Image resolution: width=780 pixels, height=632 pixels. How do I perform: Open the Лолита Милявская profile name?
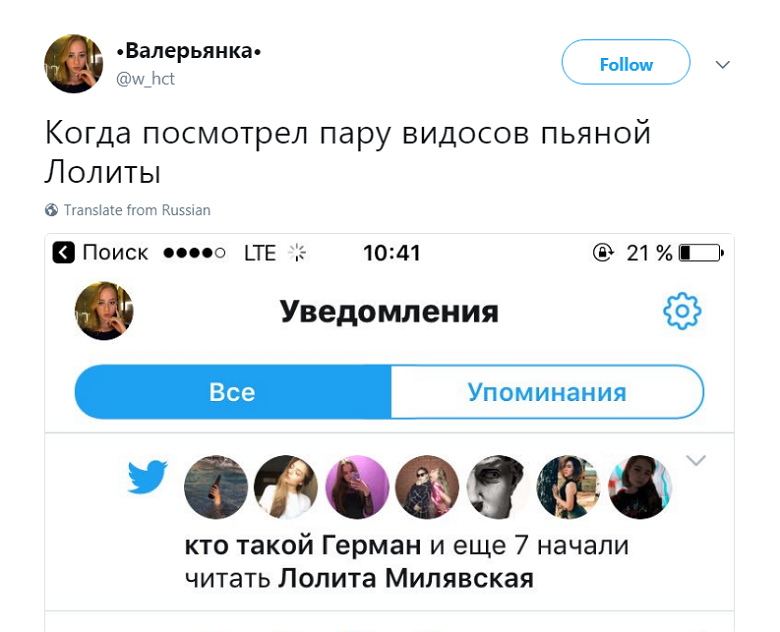[x=405, y=578]
